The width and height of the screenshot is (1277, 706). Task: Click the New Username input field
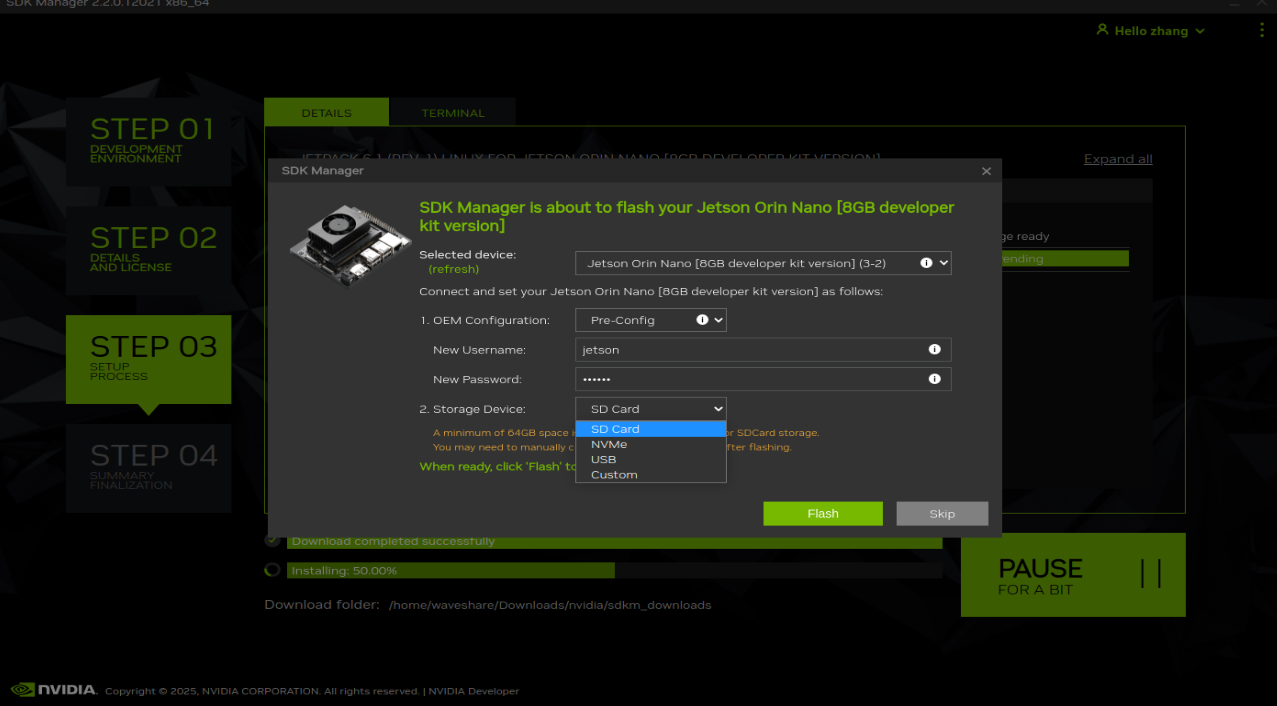tap(763, 350)
